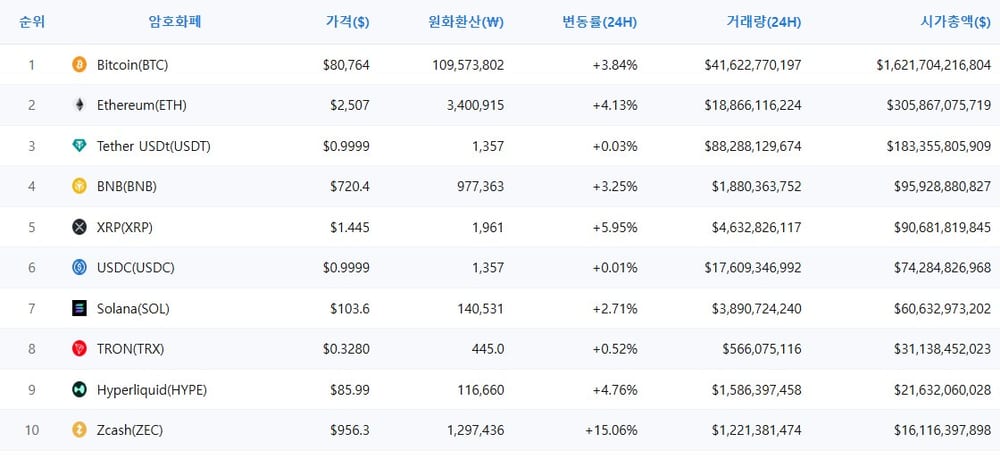Screen dimensions: 1000x459
Task: Sort by the 암호화폐 column header
Action: point(175,22)
